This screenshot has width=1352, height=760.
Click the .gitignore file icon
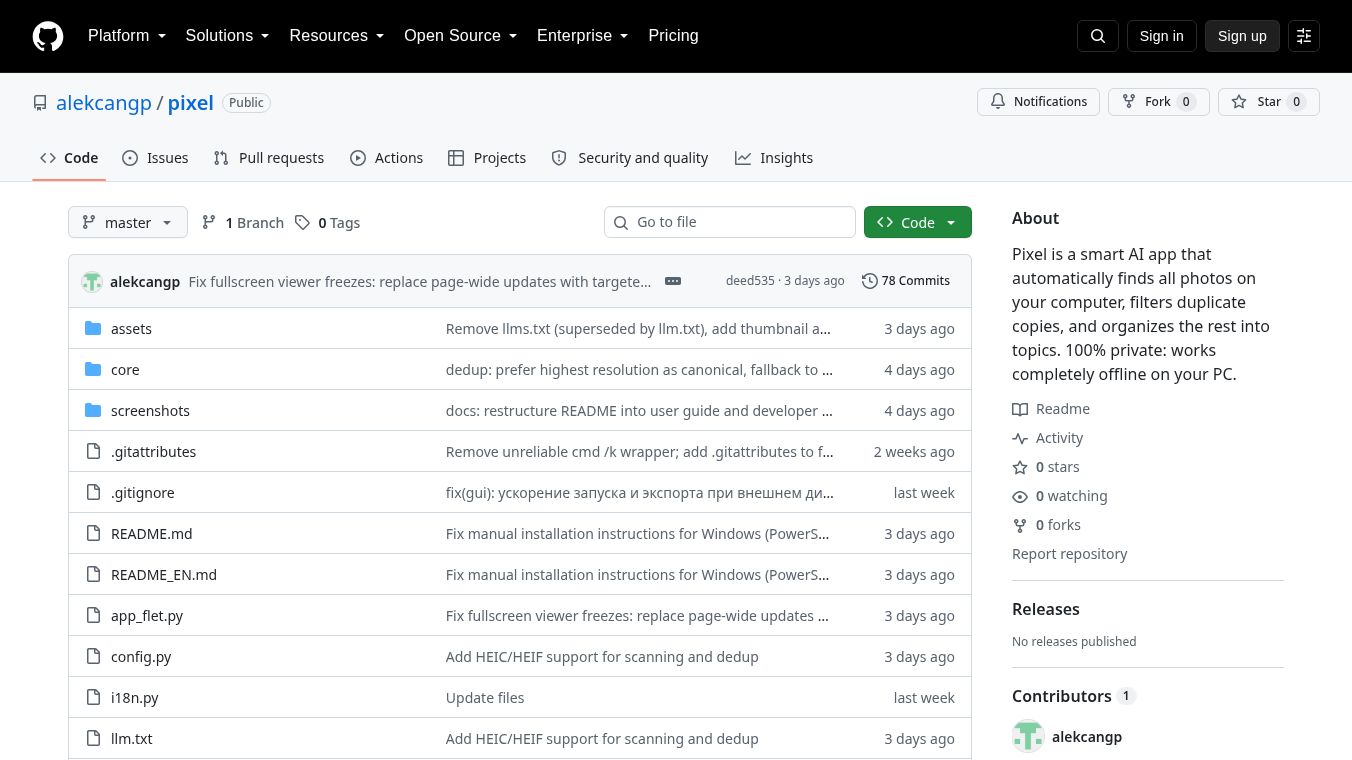coord(93,492)
